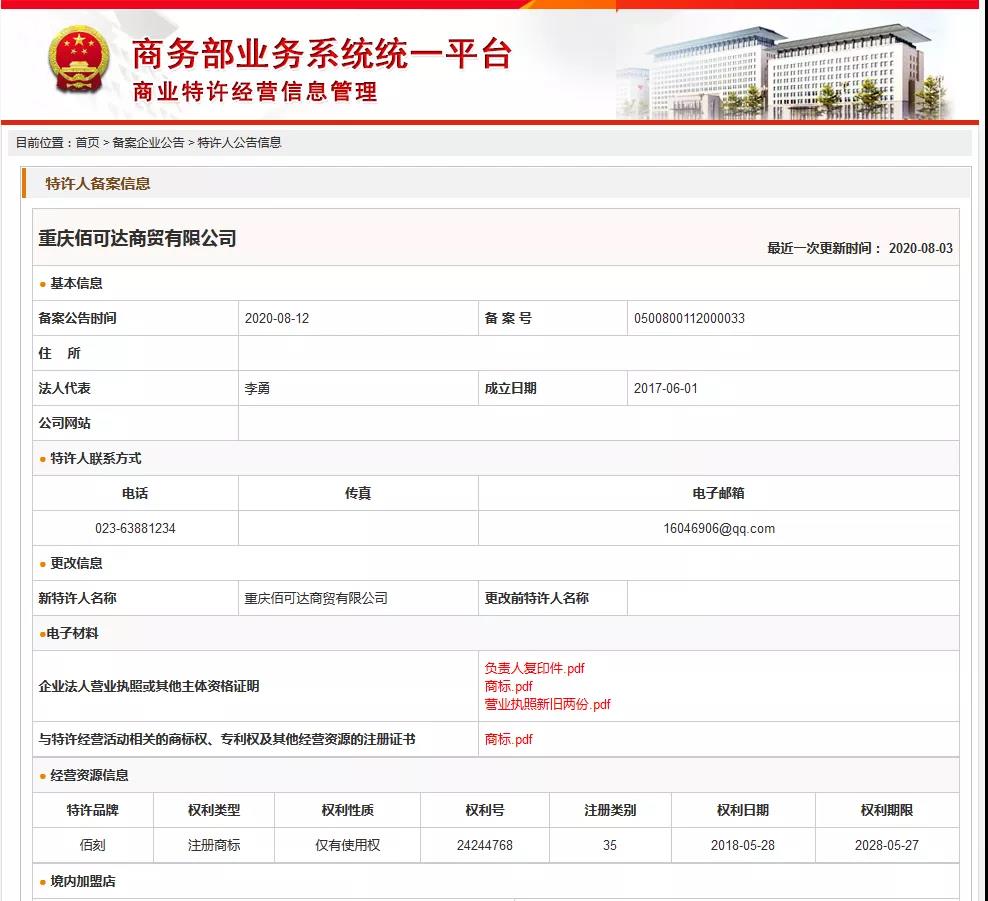988x901 pixels.
Task: Select the phone number 023-63881234
Action: pos(135,529)
